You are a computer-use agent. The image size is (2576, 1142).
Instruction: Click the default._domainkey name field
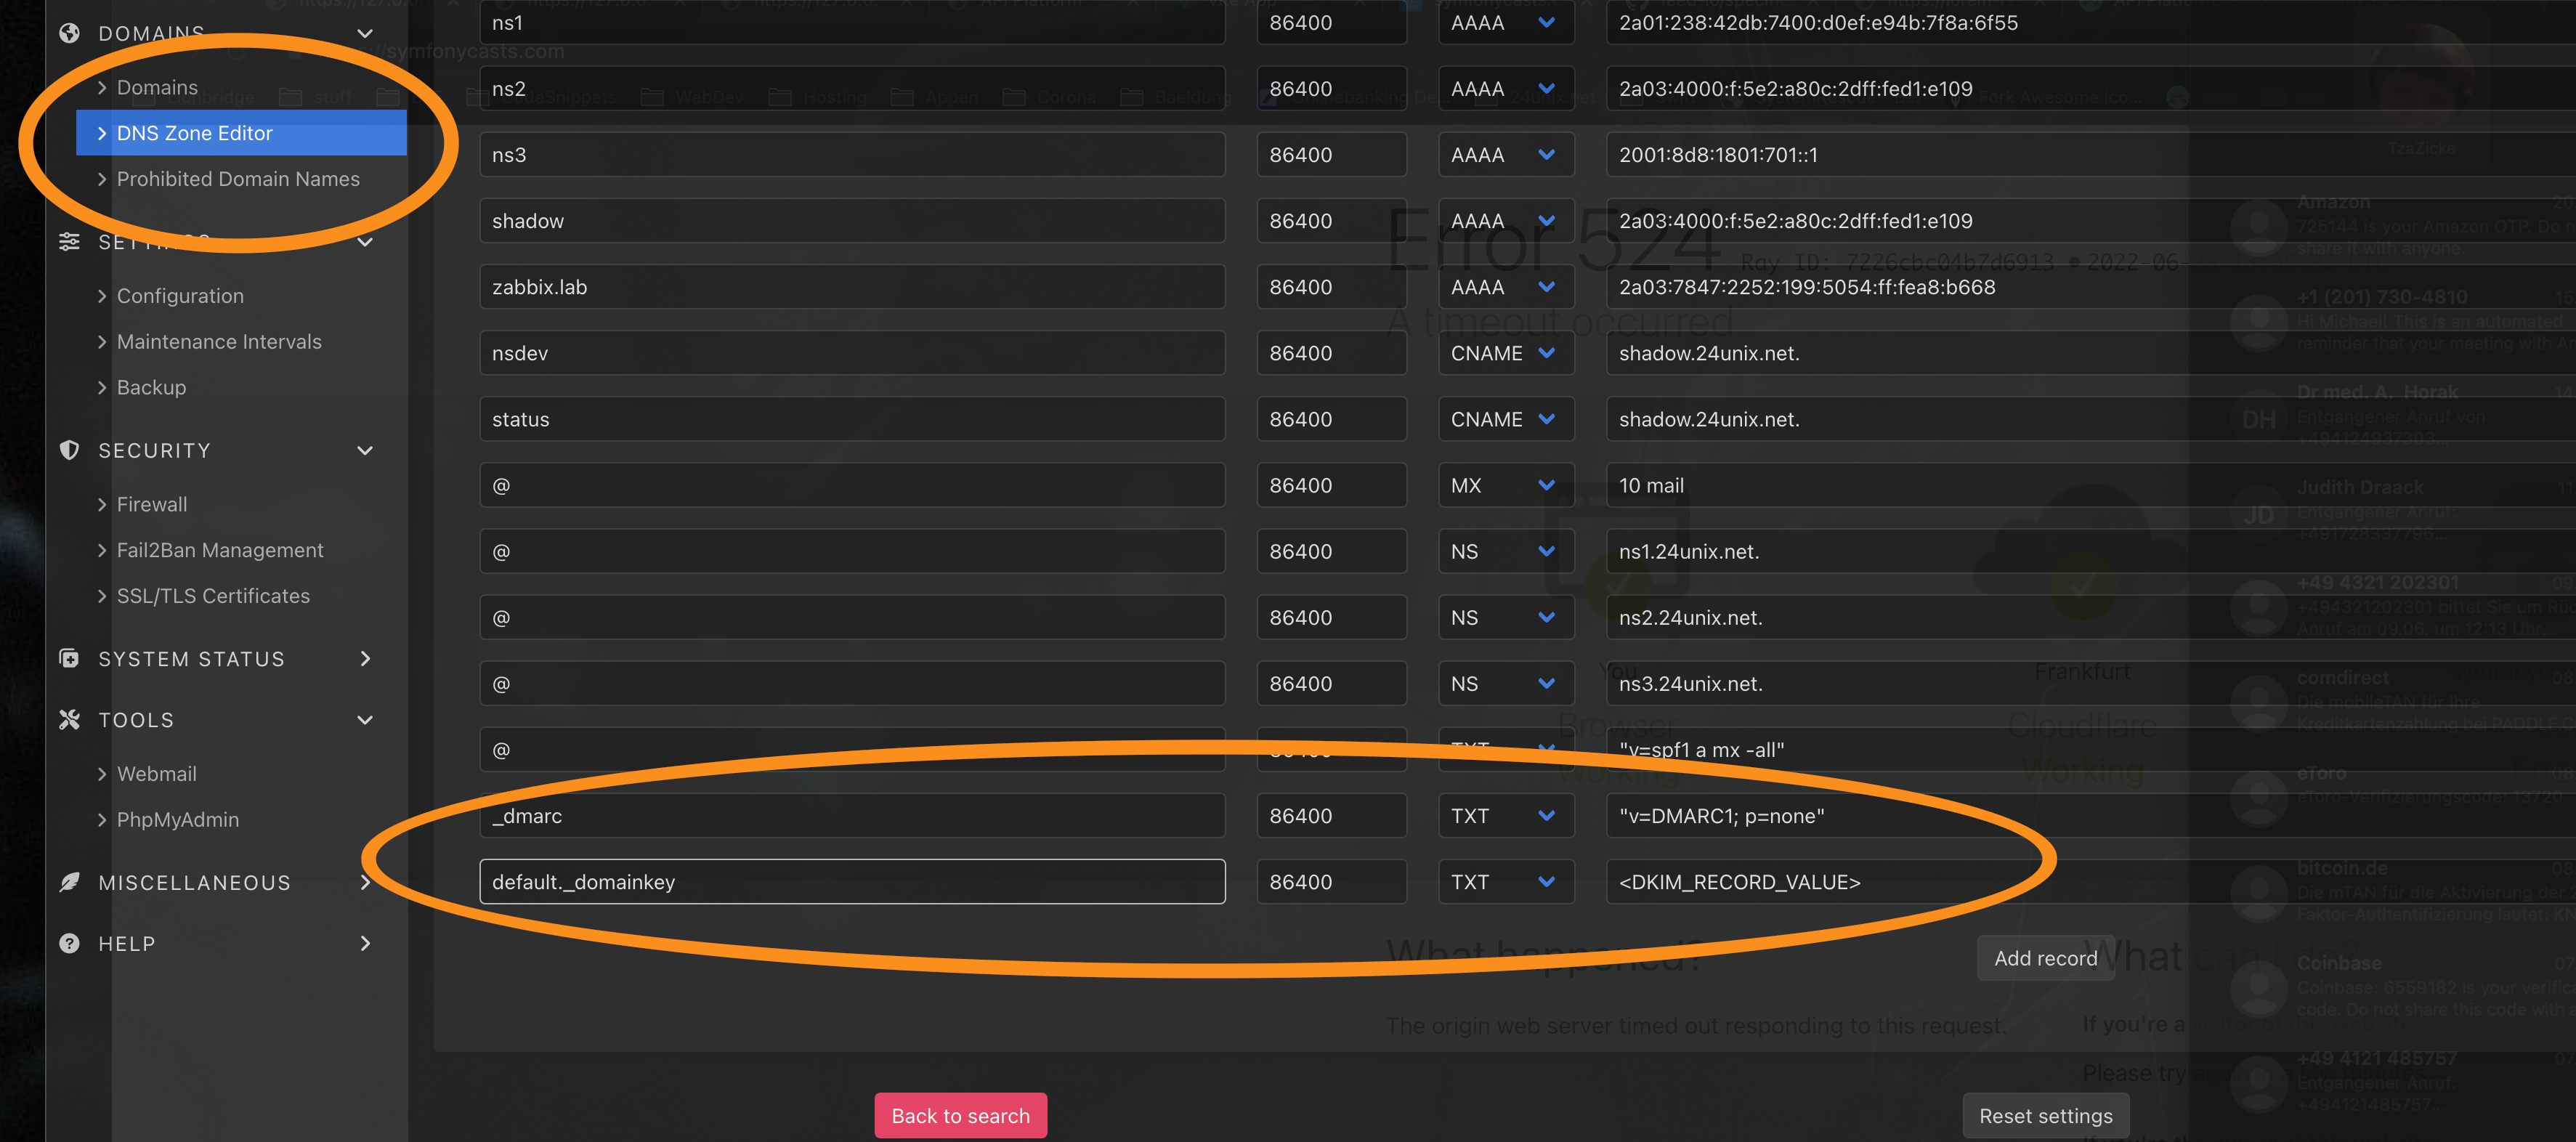click(852, 881)
